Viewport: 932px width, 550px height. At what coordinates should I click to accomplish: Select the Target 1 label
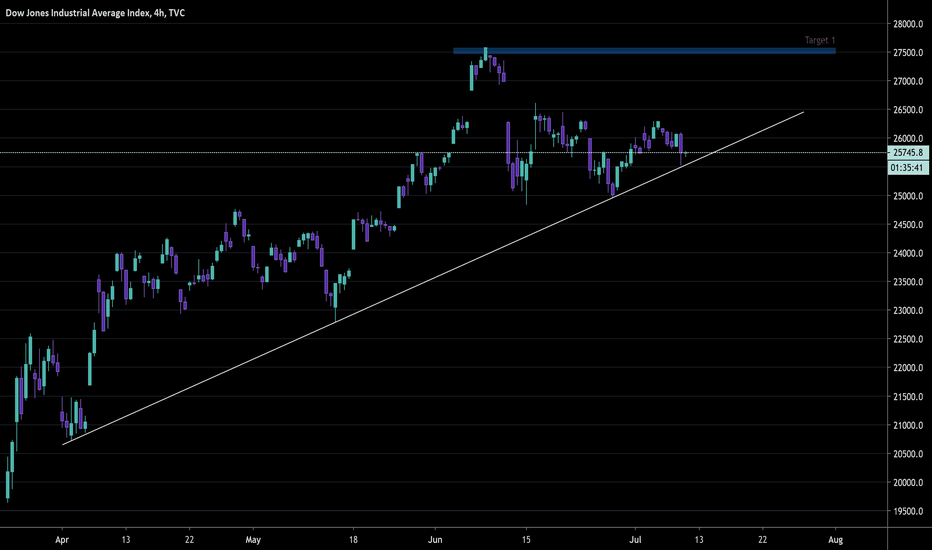click(820, 40)
